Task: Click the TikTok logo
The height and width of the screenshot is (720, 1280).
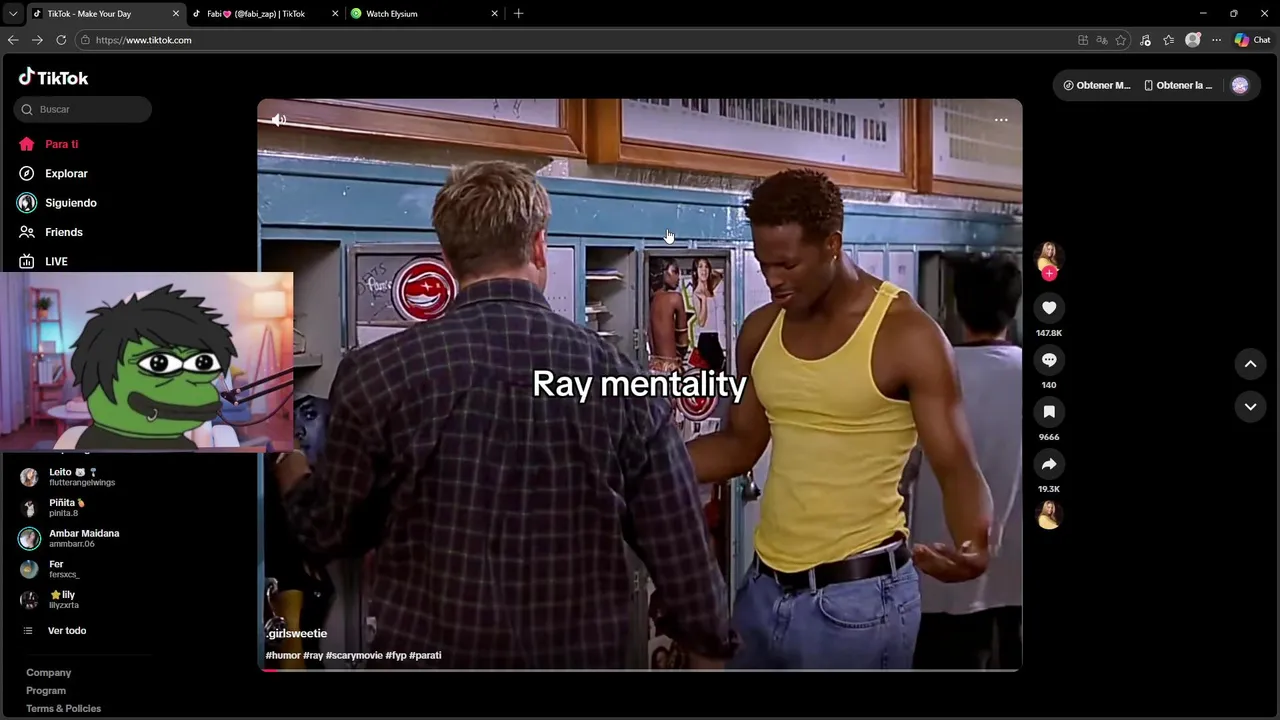Action: pos(53,77)
